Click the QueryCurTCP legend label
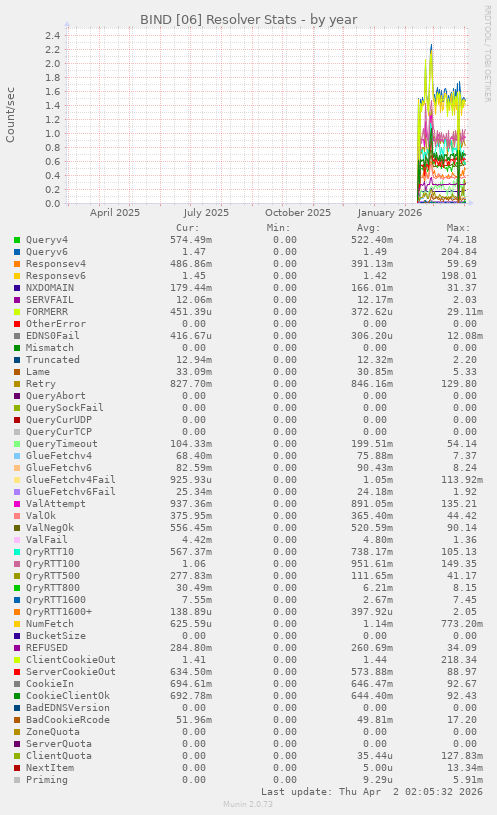This screenshot has height=815, width=497. click(59, 432)
